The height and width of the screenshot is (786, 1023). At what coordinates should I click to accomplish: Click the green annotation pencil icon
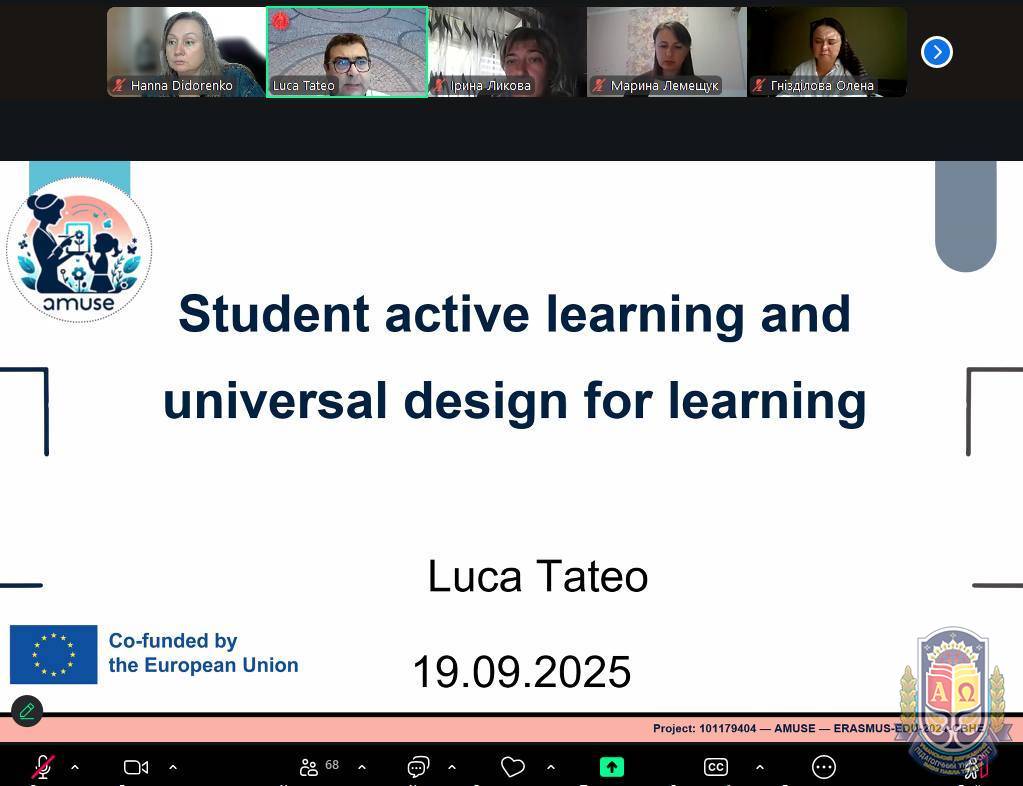coord(27,711)
